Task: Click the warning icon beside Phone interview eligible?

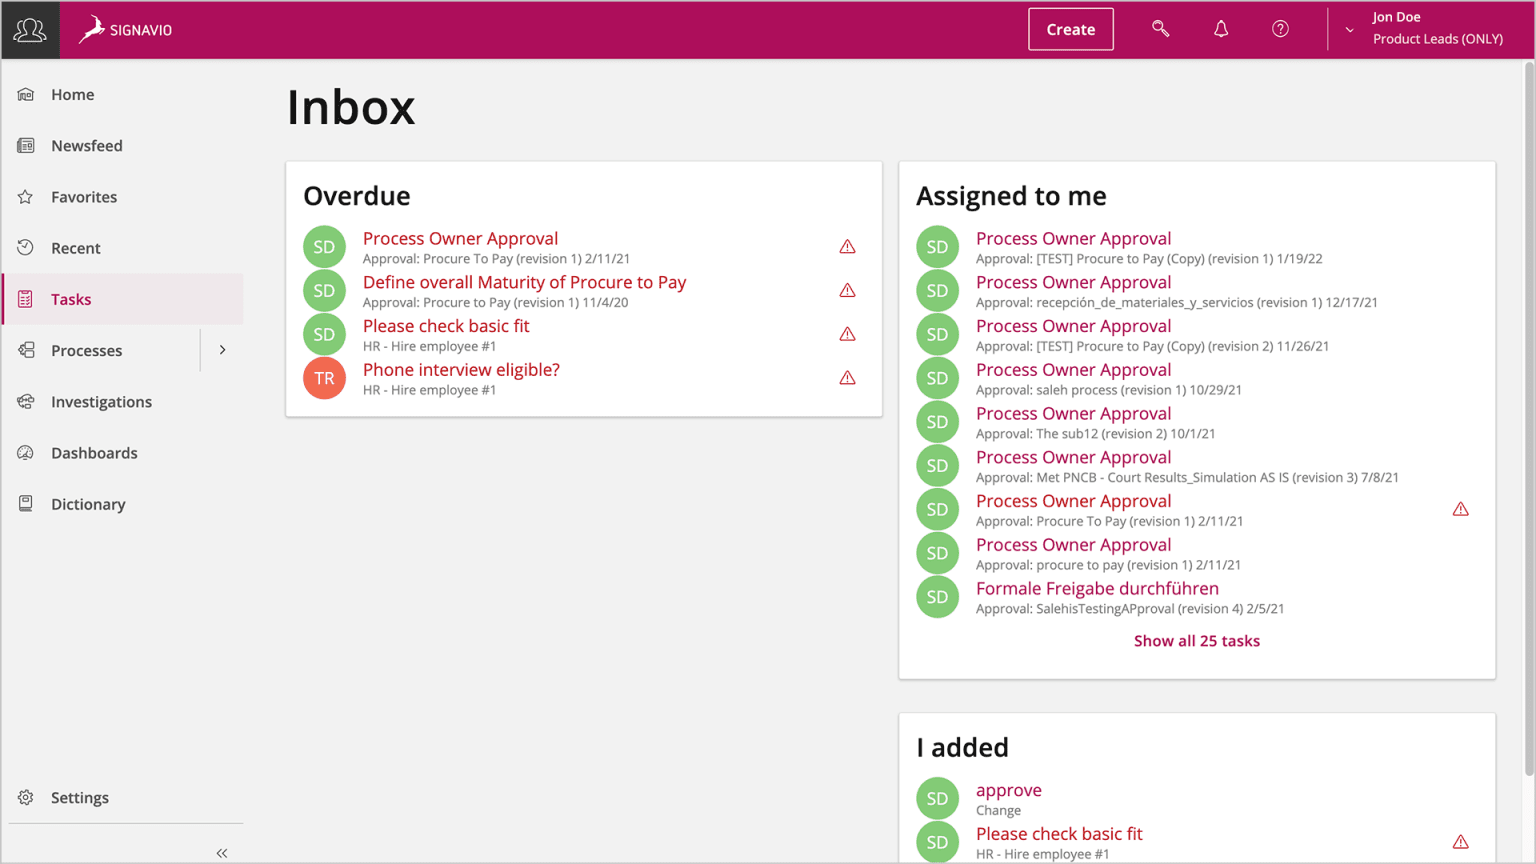Action: [x=847, y=378]
